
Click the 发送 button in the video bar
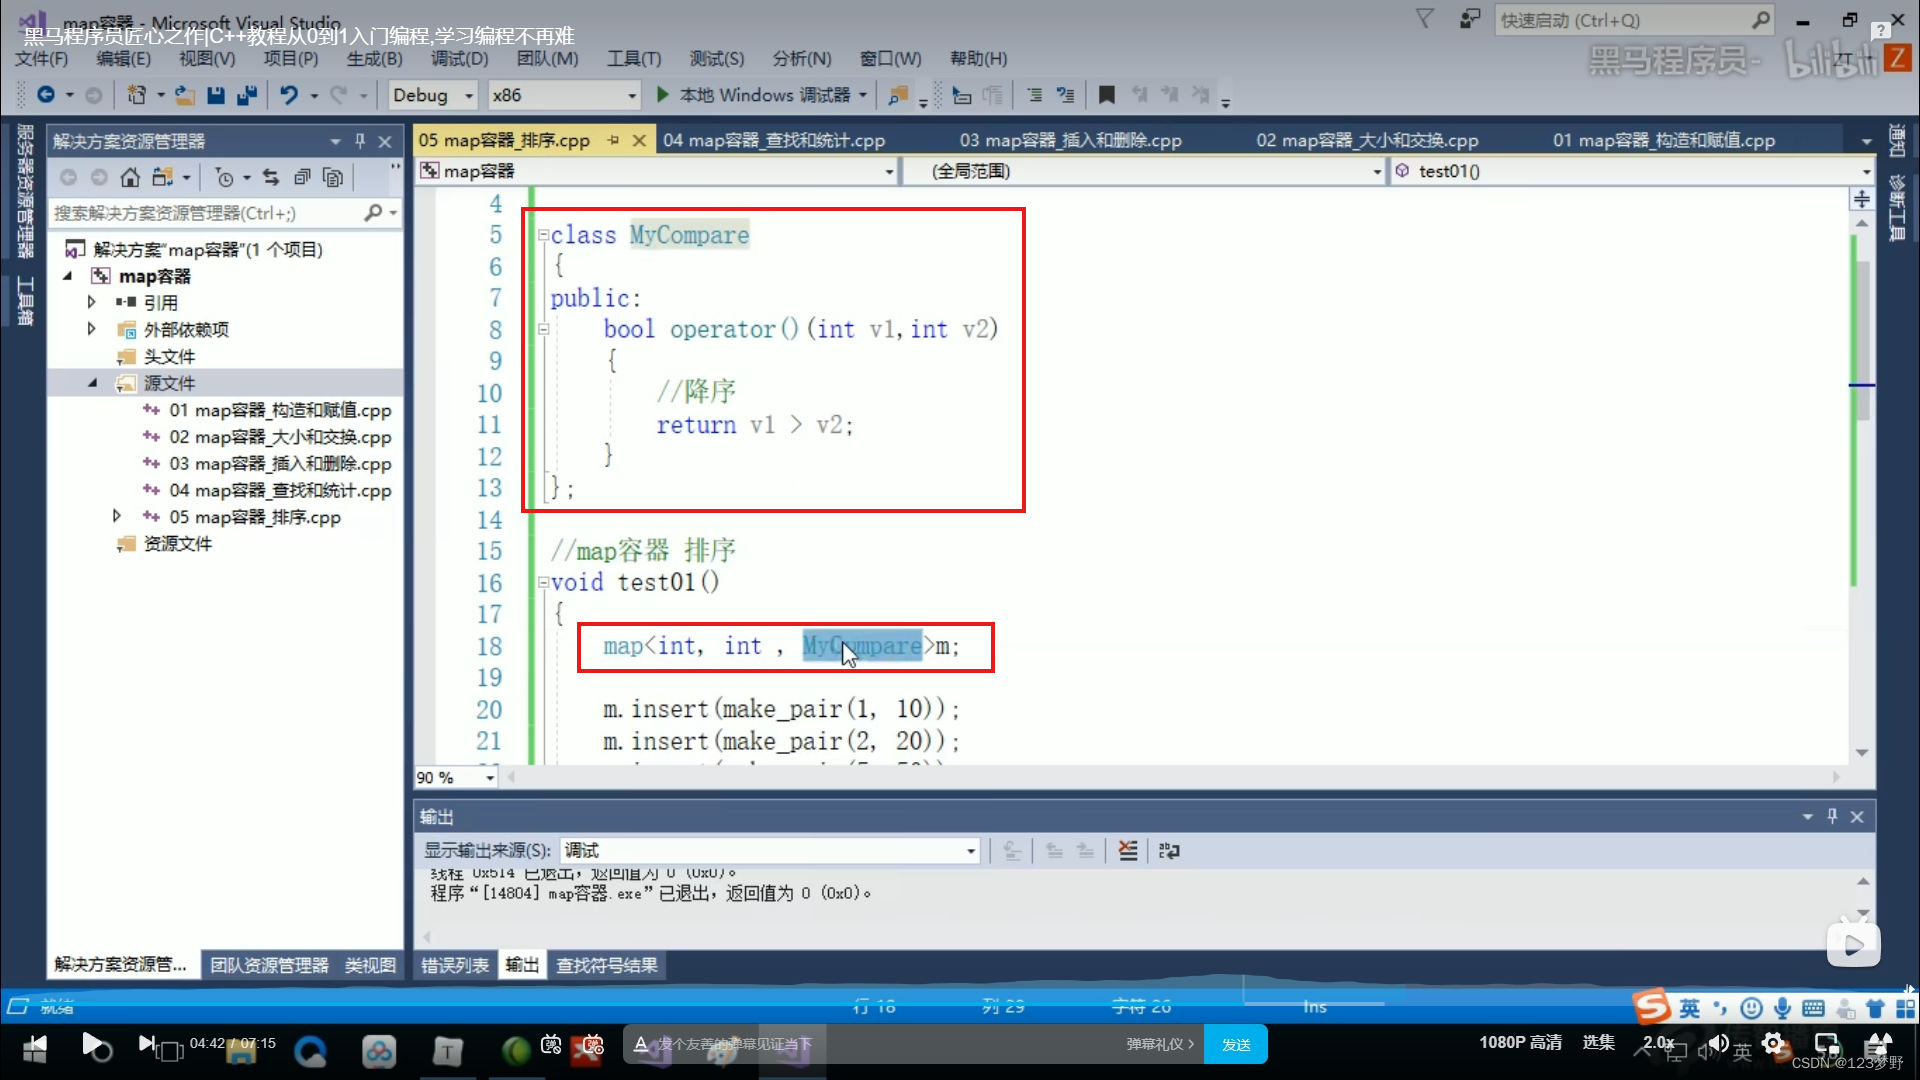(x=1236, y=1044)
